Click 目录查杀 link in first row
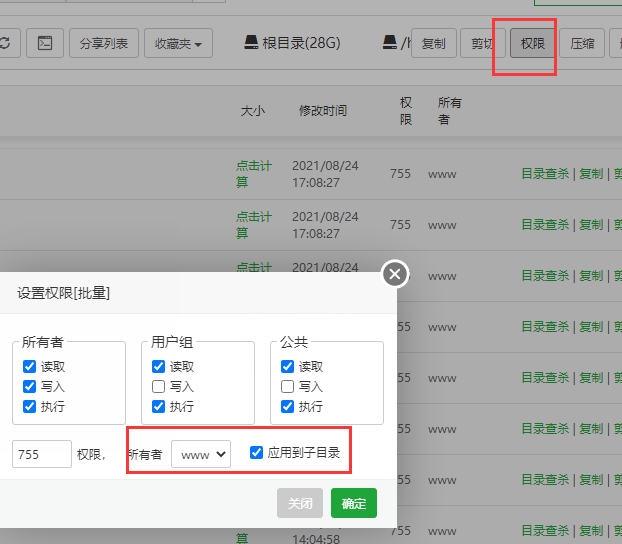 [x=545, y=174]
